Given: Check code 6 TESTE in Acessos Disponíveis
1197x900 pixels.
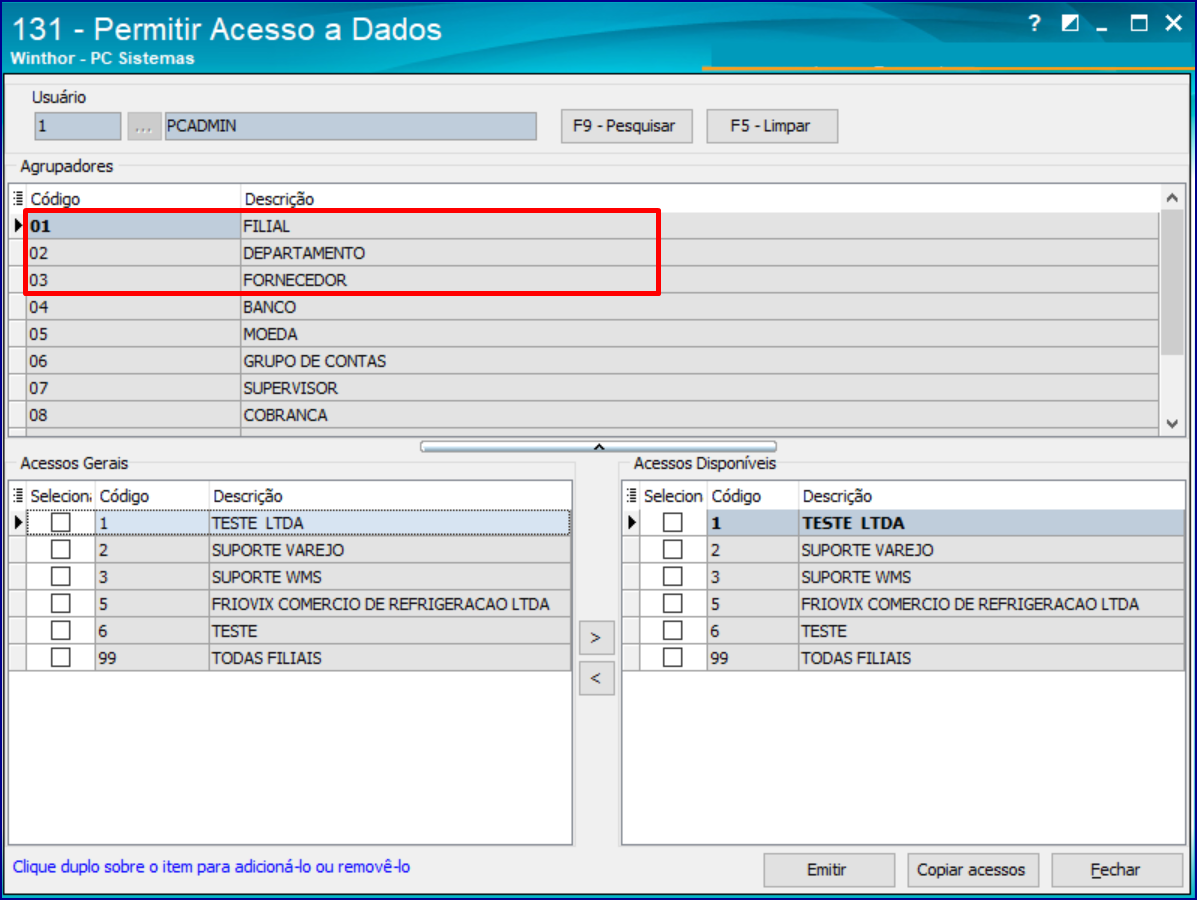Looking at the screenshot, I should click(673, 631).
